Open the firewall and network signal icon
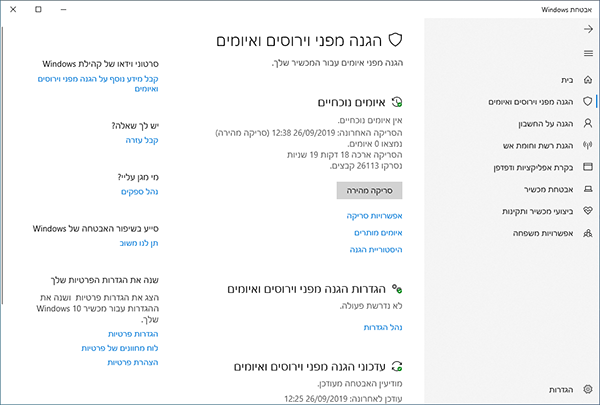 click(x=588, y=145)
